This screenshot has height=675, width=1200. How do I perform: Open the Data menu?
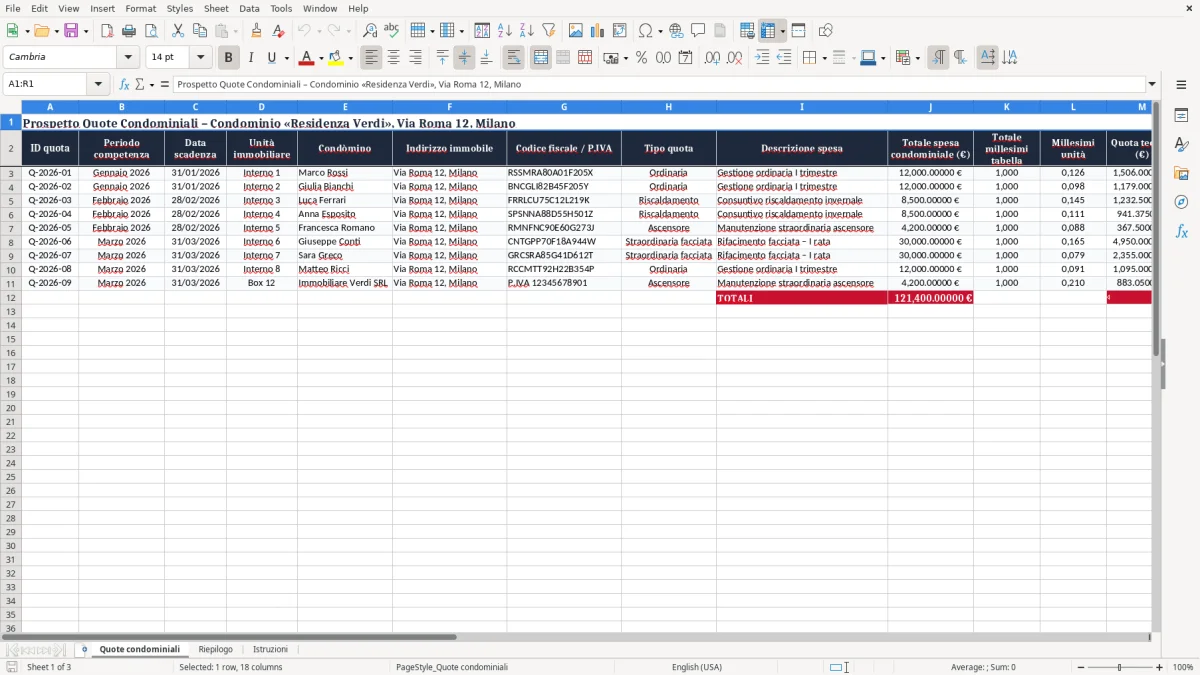click(249, 8)
